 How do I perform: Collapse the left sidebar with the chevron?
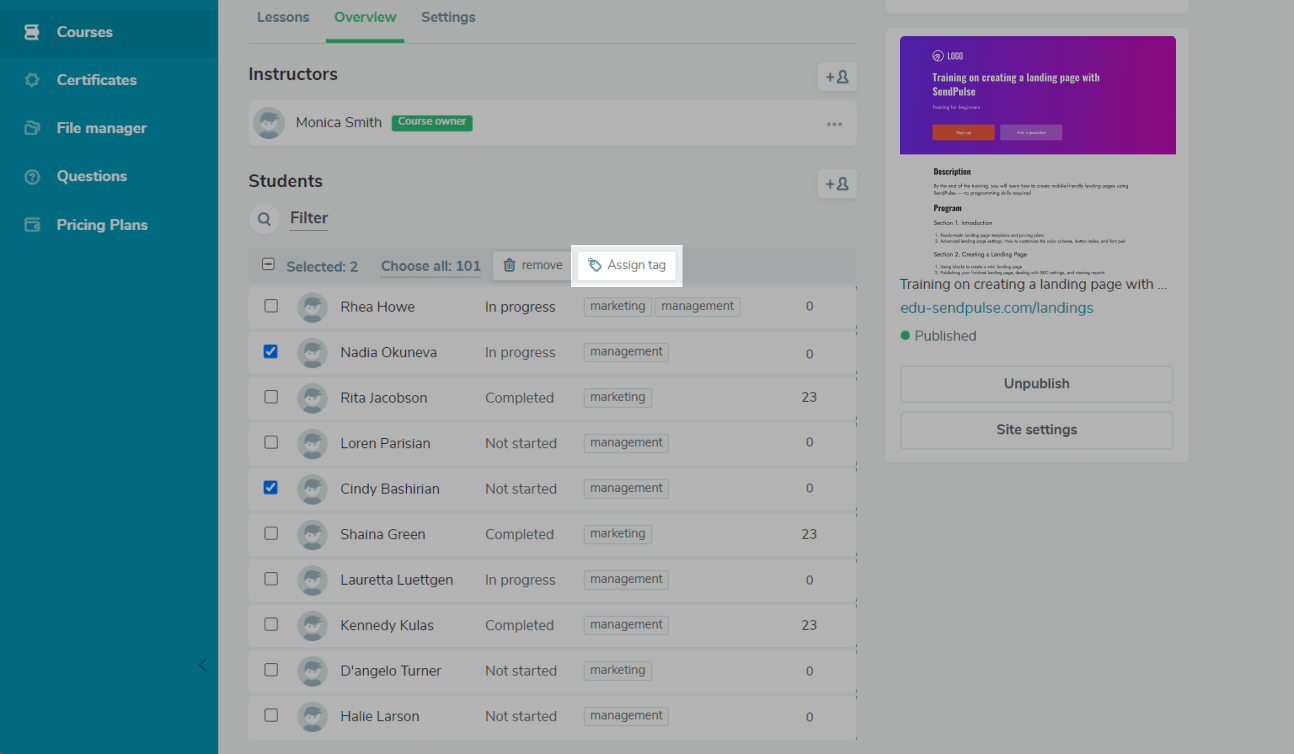(x=202, y=665)
